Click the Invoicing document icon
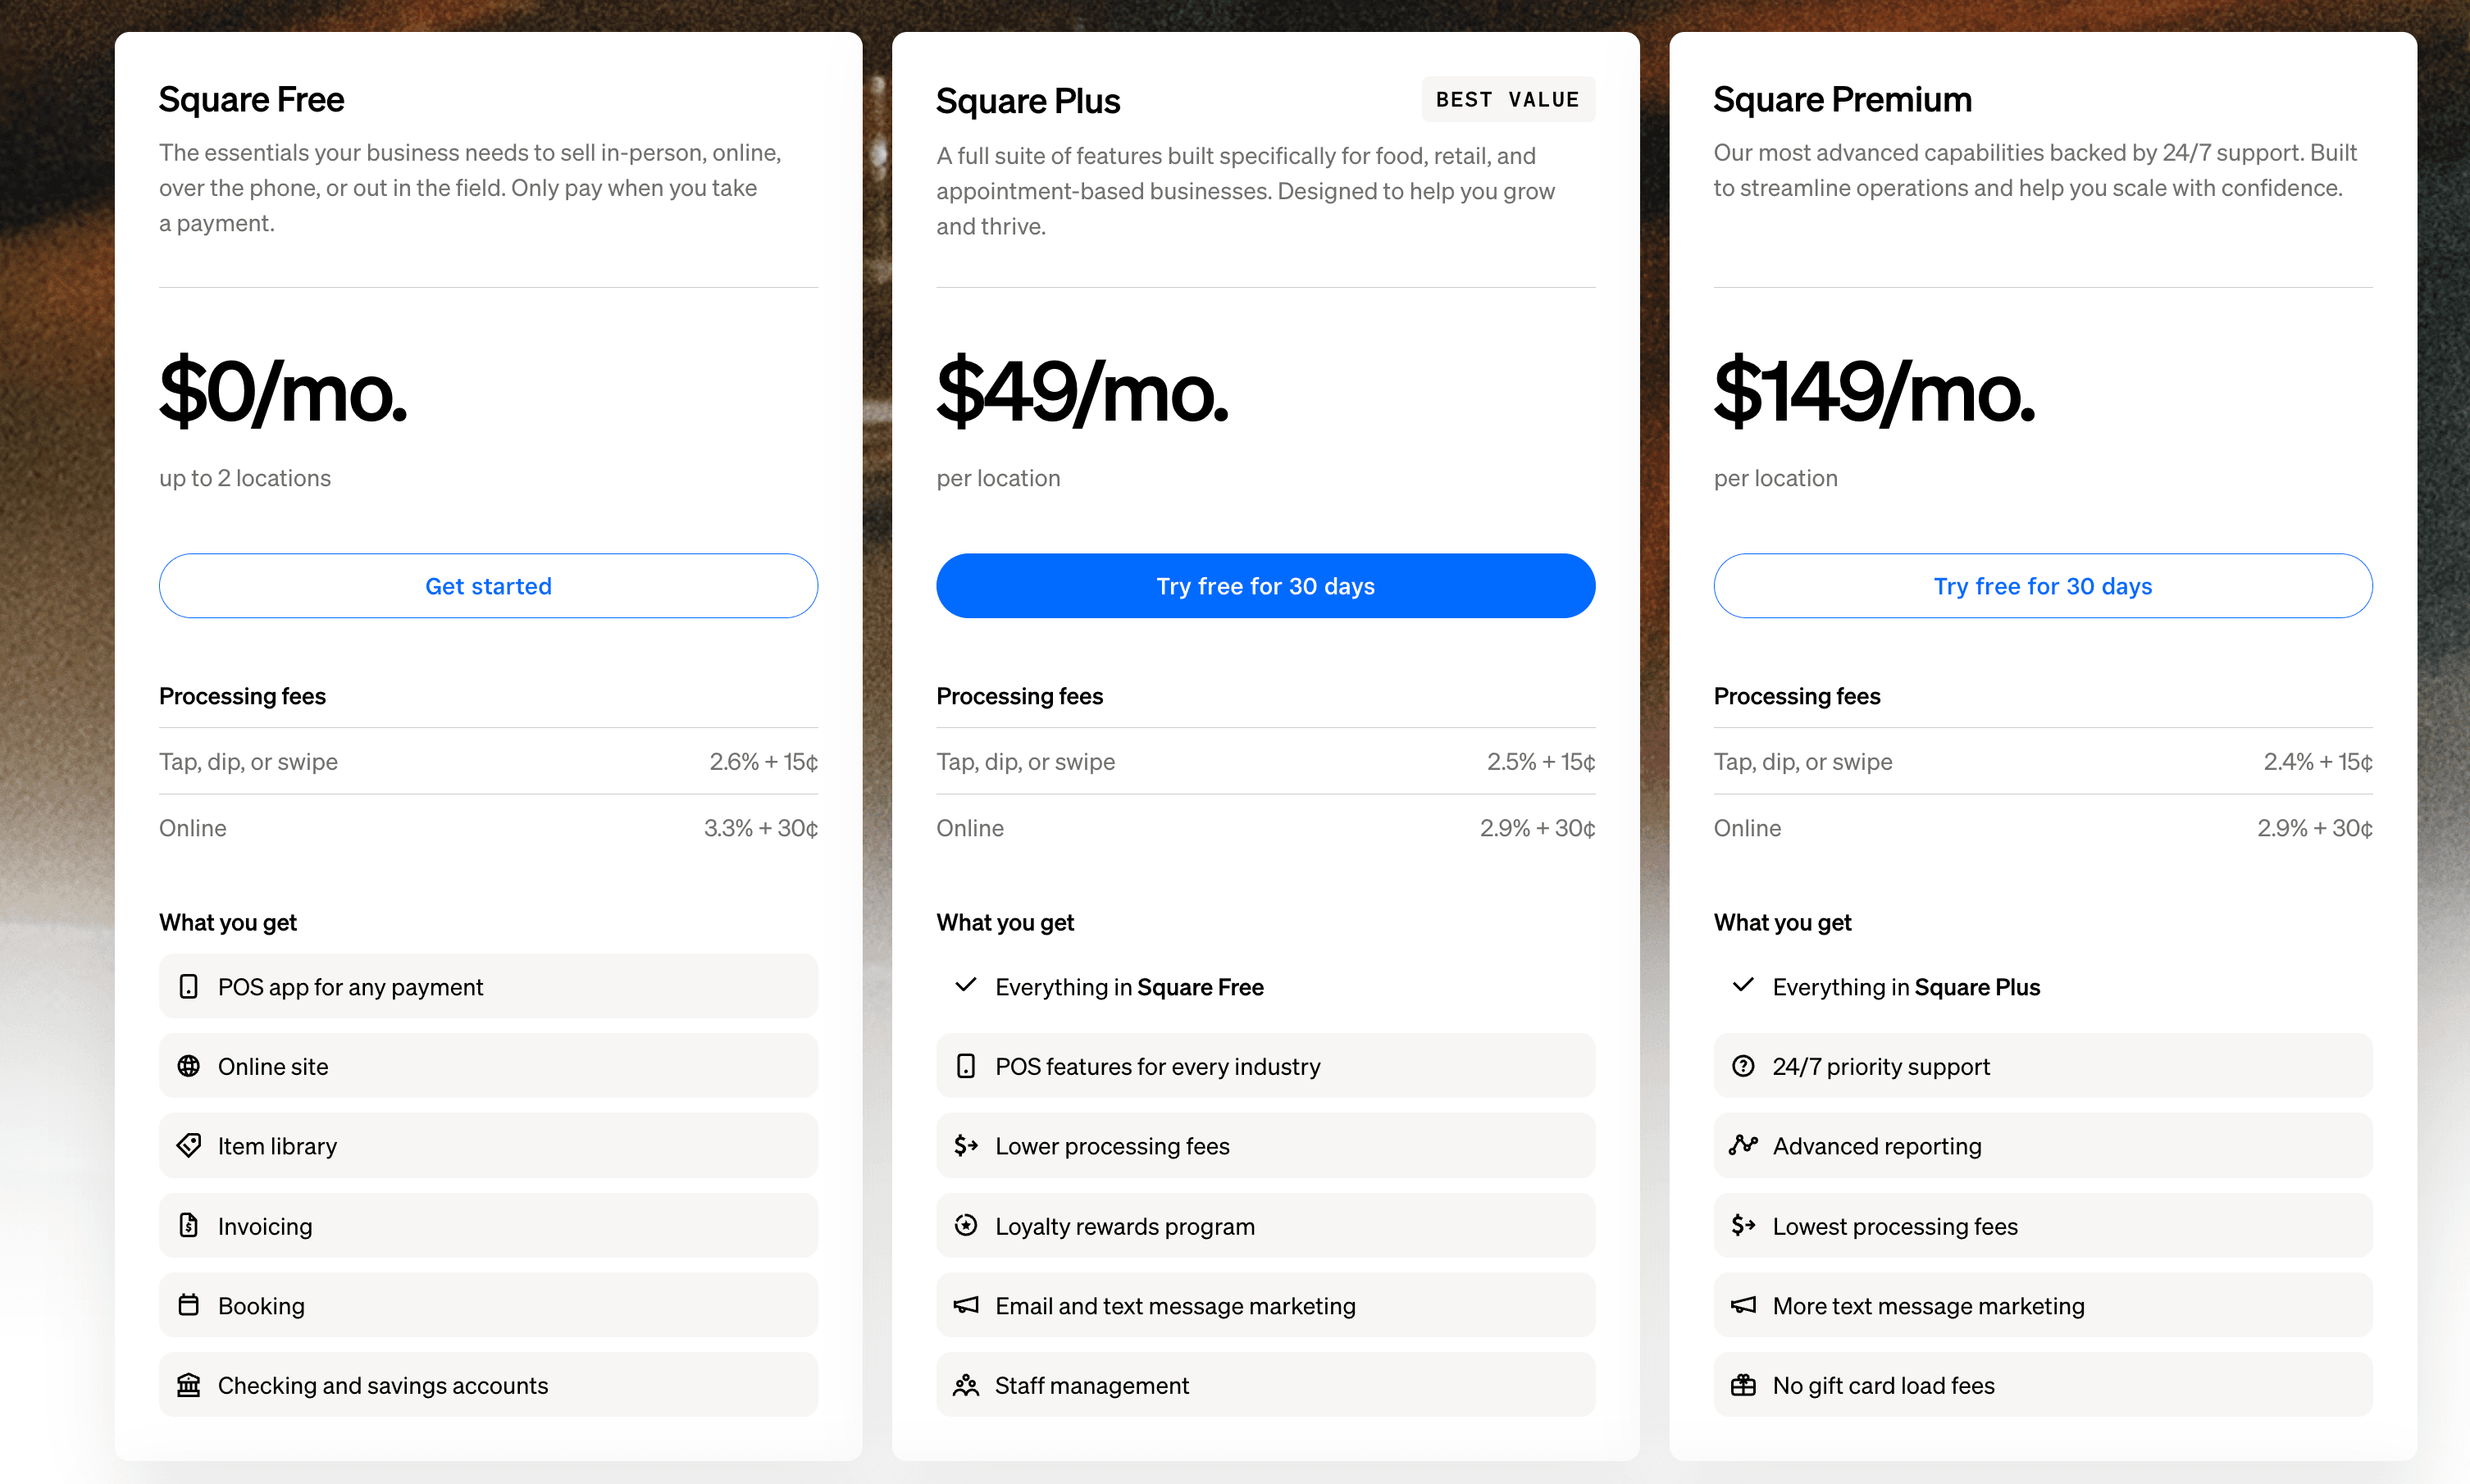Image resolution: width=2470 pixels, height=1484 pixels. coord(188,1225)
